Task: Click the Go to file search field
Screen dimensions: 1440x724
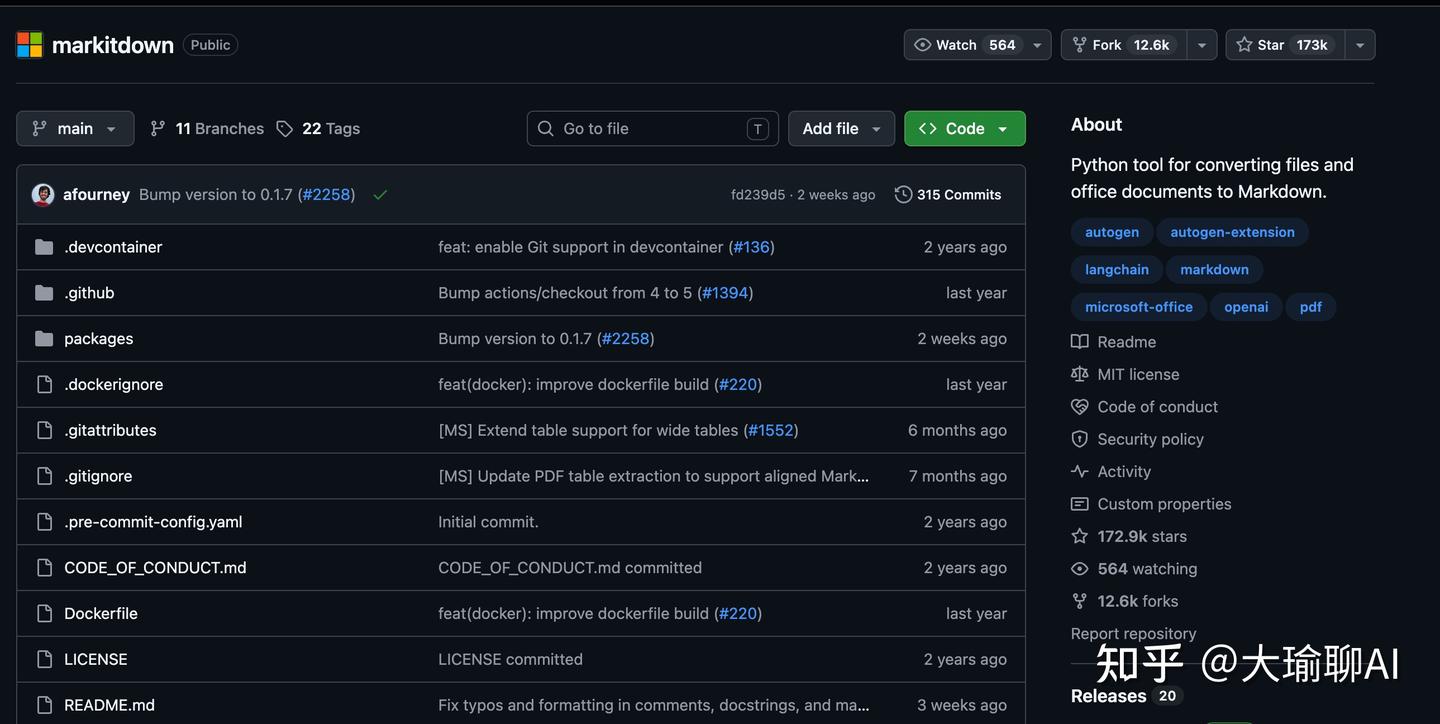Action: coord(653,129)
